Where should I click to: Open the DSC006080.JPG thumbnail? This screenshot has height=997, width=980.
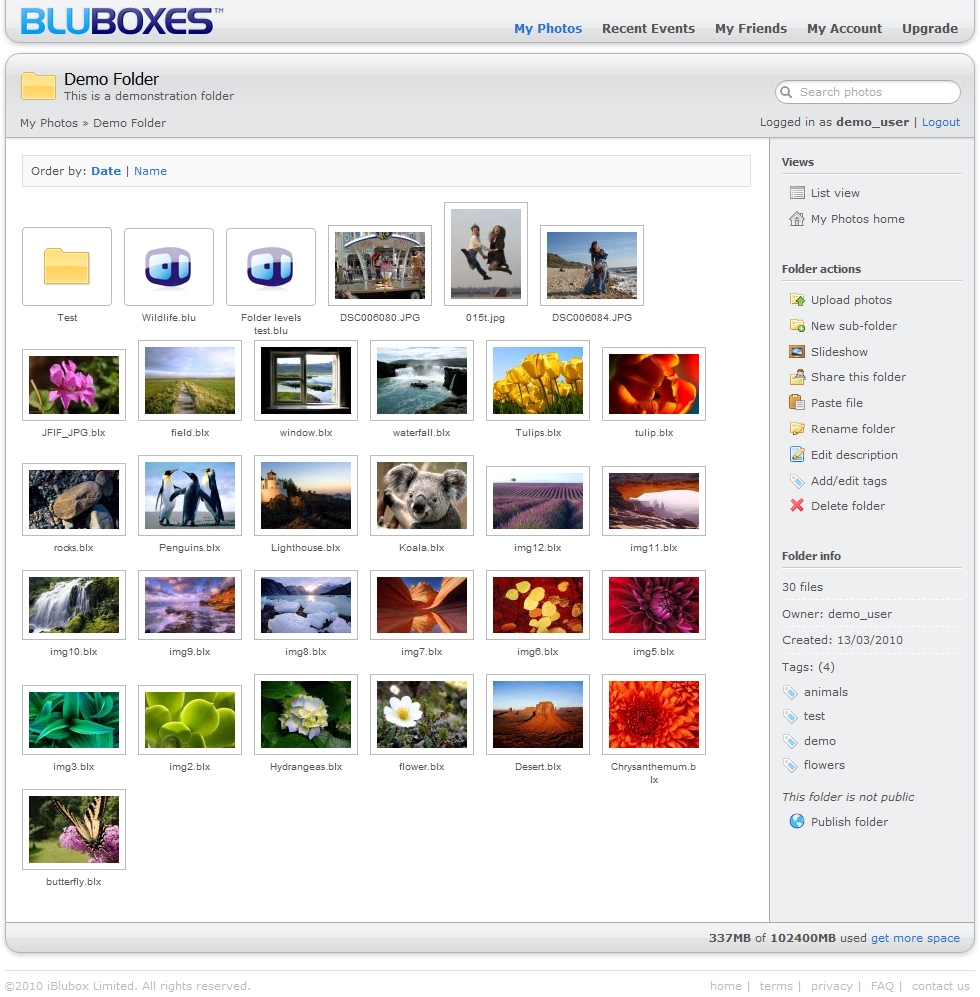[x=380, y=265]
